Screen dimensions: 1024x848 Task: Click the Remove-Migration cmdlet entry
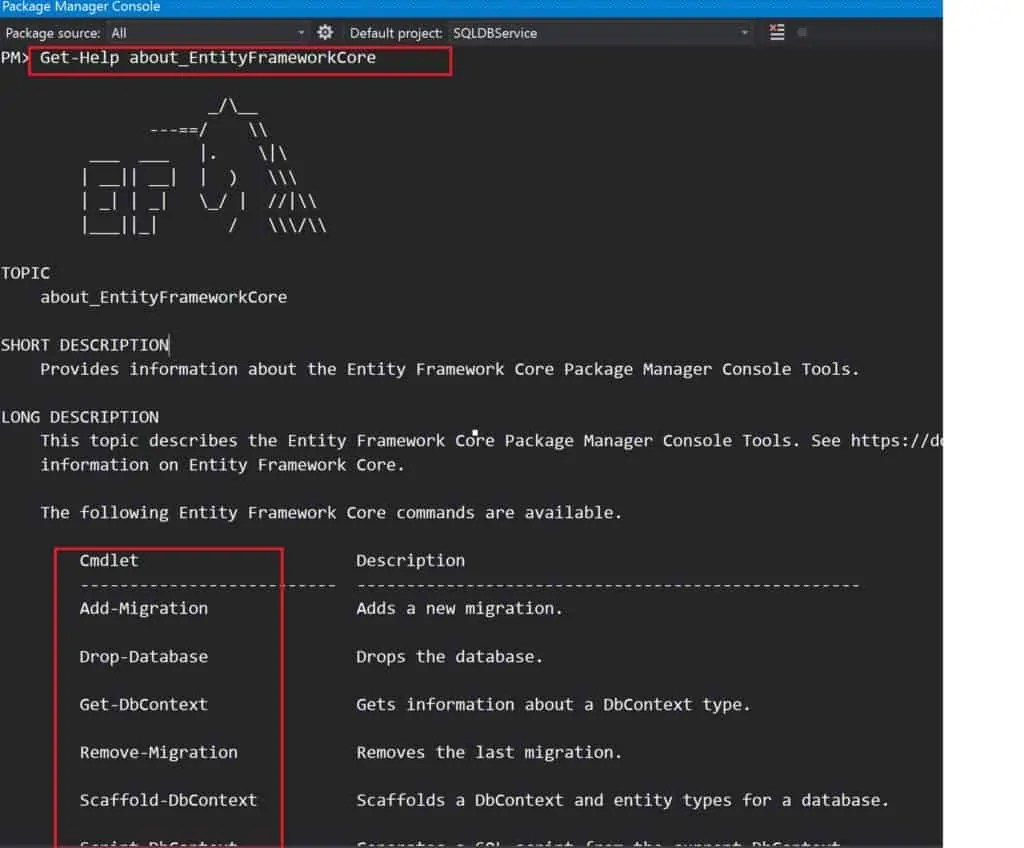[157, 752]
